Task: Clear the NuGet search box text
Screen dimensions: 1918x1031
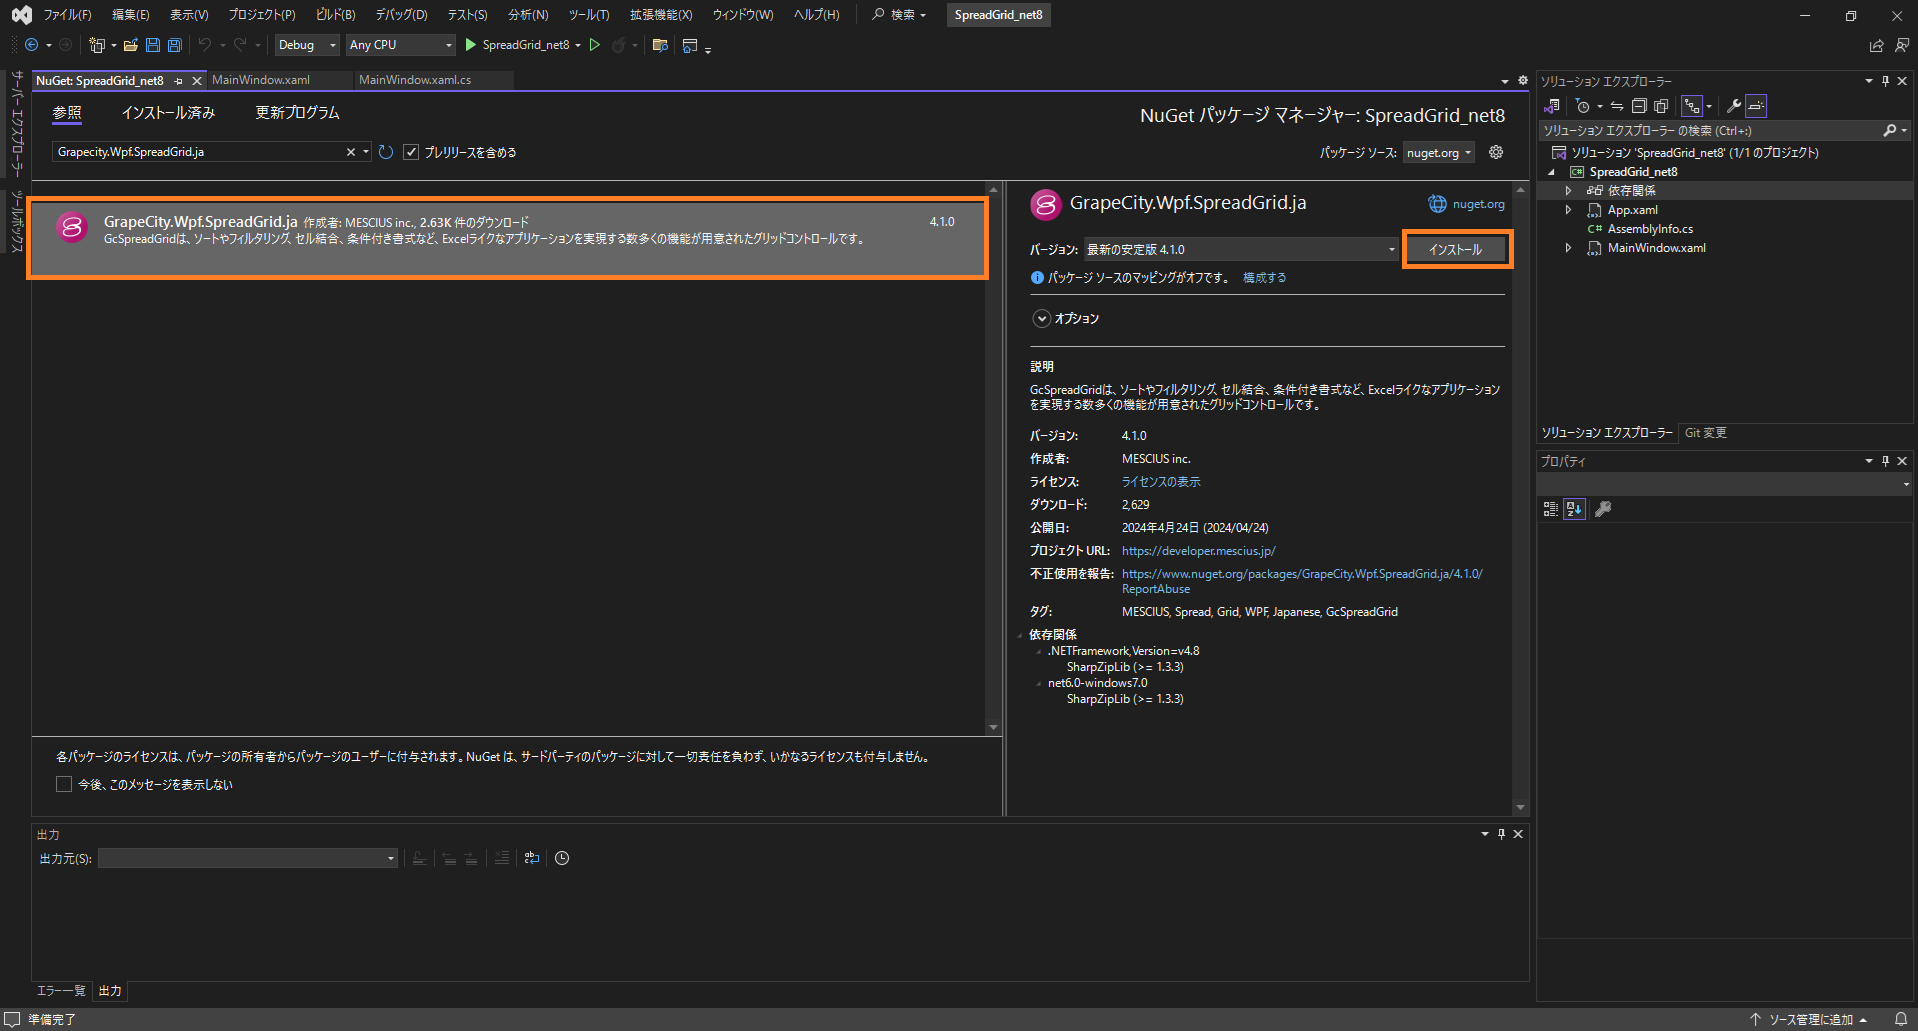Action: click(351, 152)
